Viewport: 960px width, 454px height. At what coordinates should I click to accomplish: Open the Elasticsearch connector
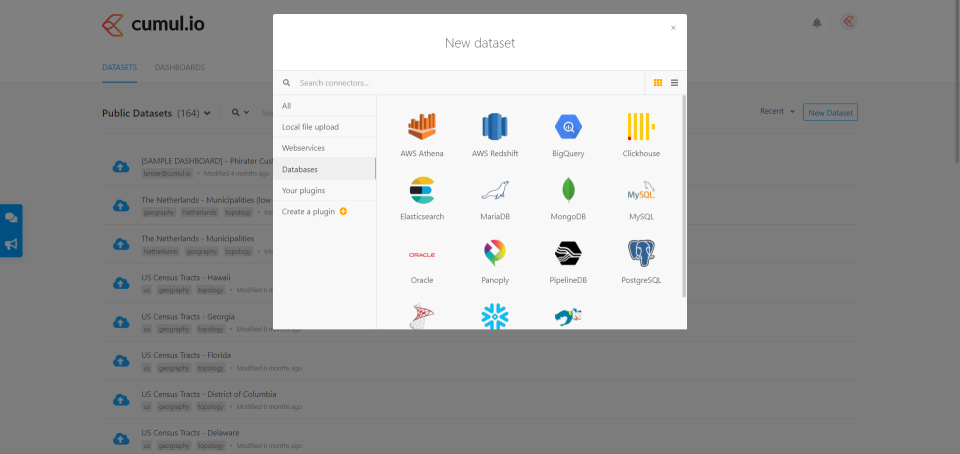pyautogui.click(x=422, y=199)
